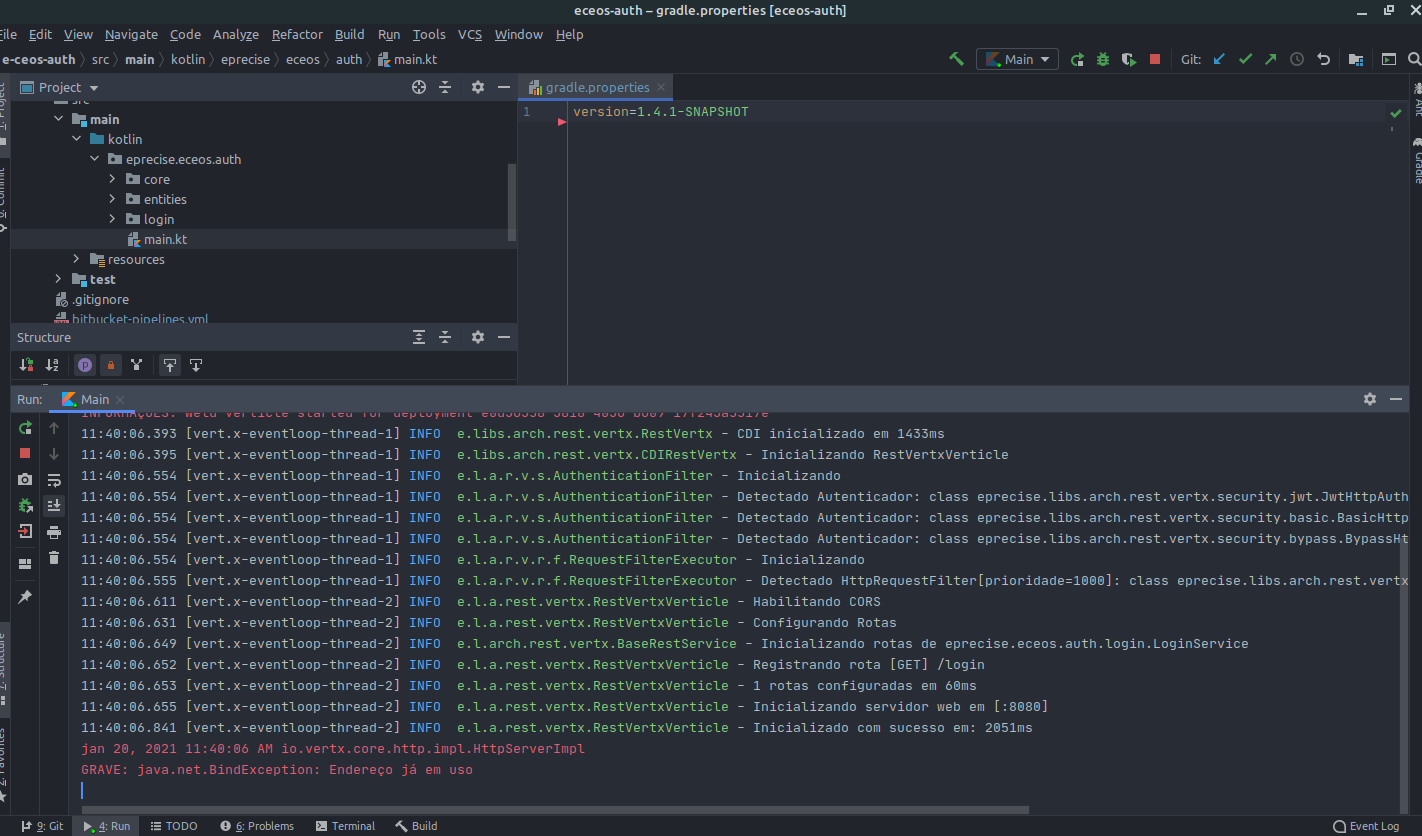Toggle soft-wrap in Run console

[54, 480]
